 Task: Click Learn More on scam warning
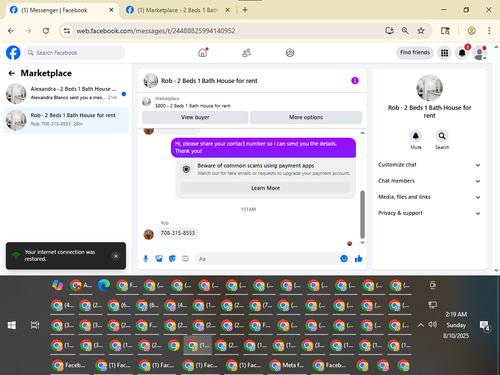click(265, 188)
